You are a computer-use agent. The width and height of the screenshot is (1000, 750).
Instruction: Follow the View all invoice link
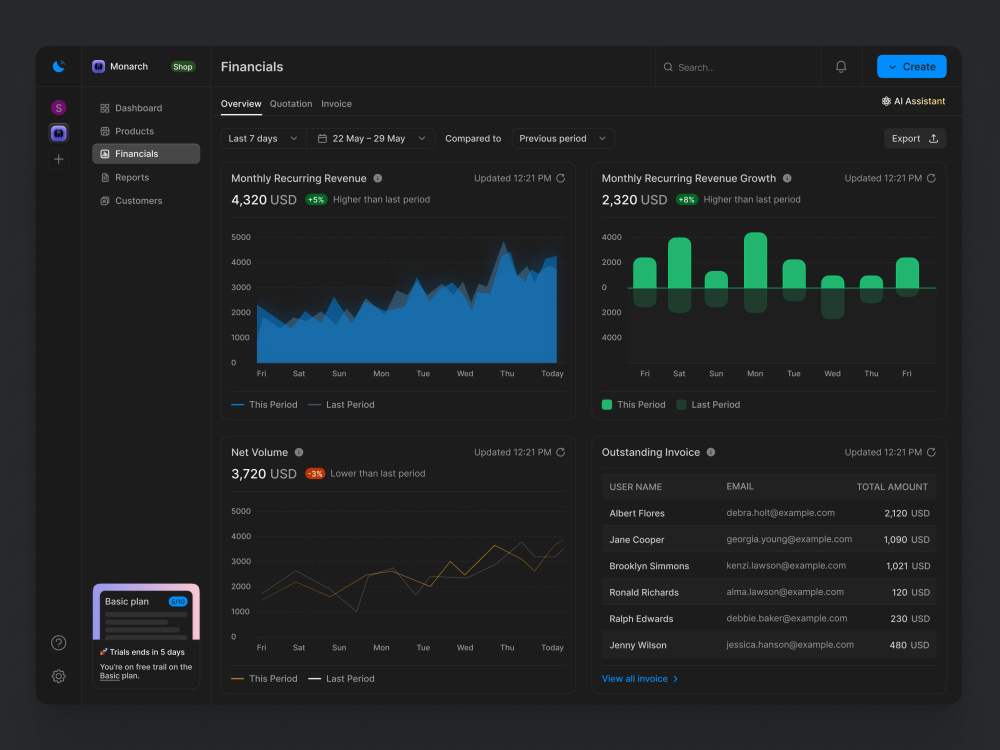tap(640, 679)
